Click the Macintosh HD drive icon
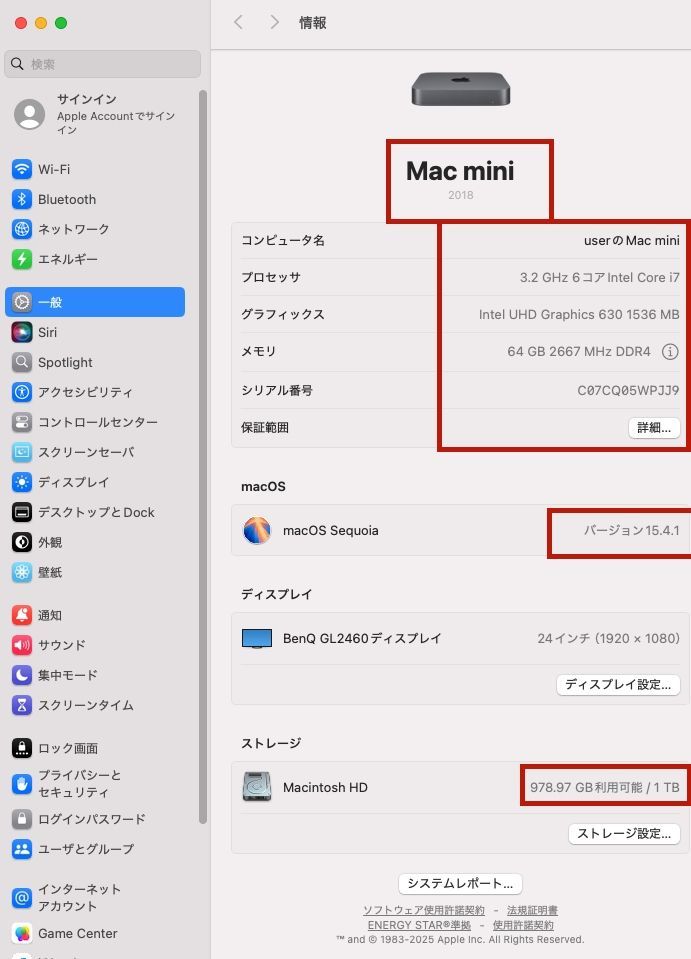691x959 pixels. click(x=257, y=787)
